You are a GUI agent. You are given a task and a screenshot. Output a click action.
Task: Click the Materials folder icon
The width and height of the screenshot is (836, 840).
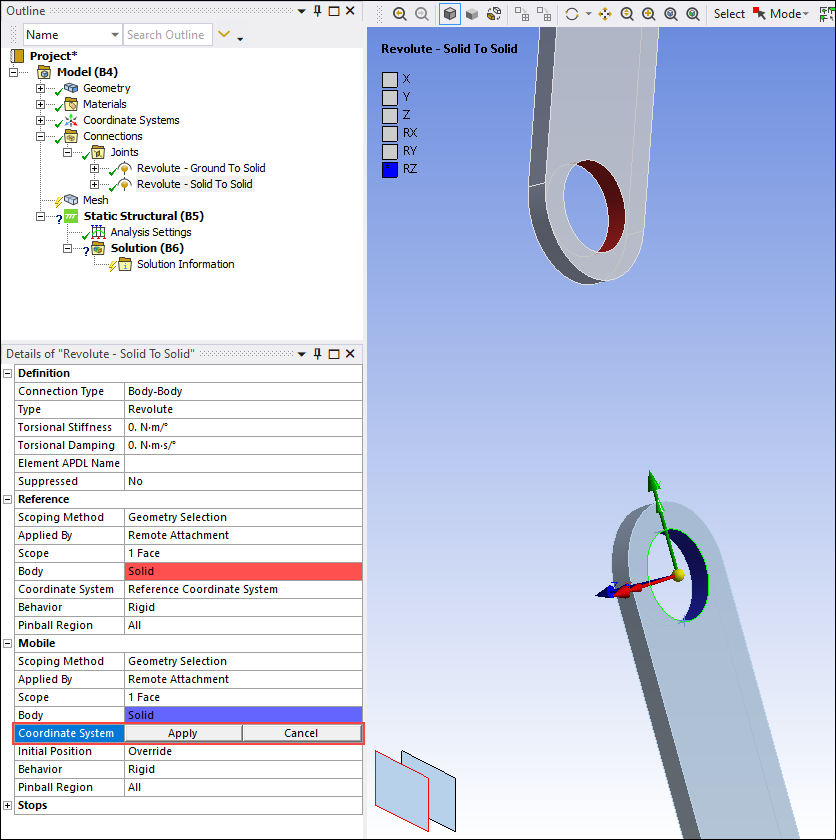pyautogui.click(x=71, y=103)
